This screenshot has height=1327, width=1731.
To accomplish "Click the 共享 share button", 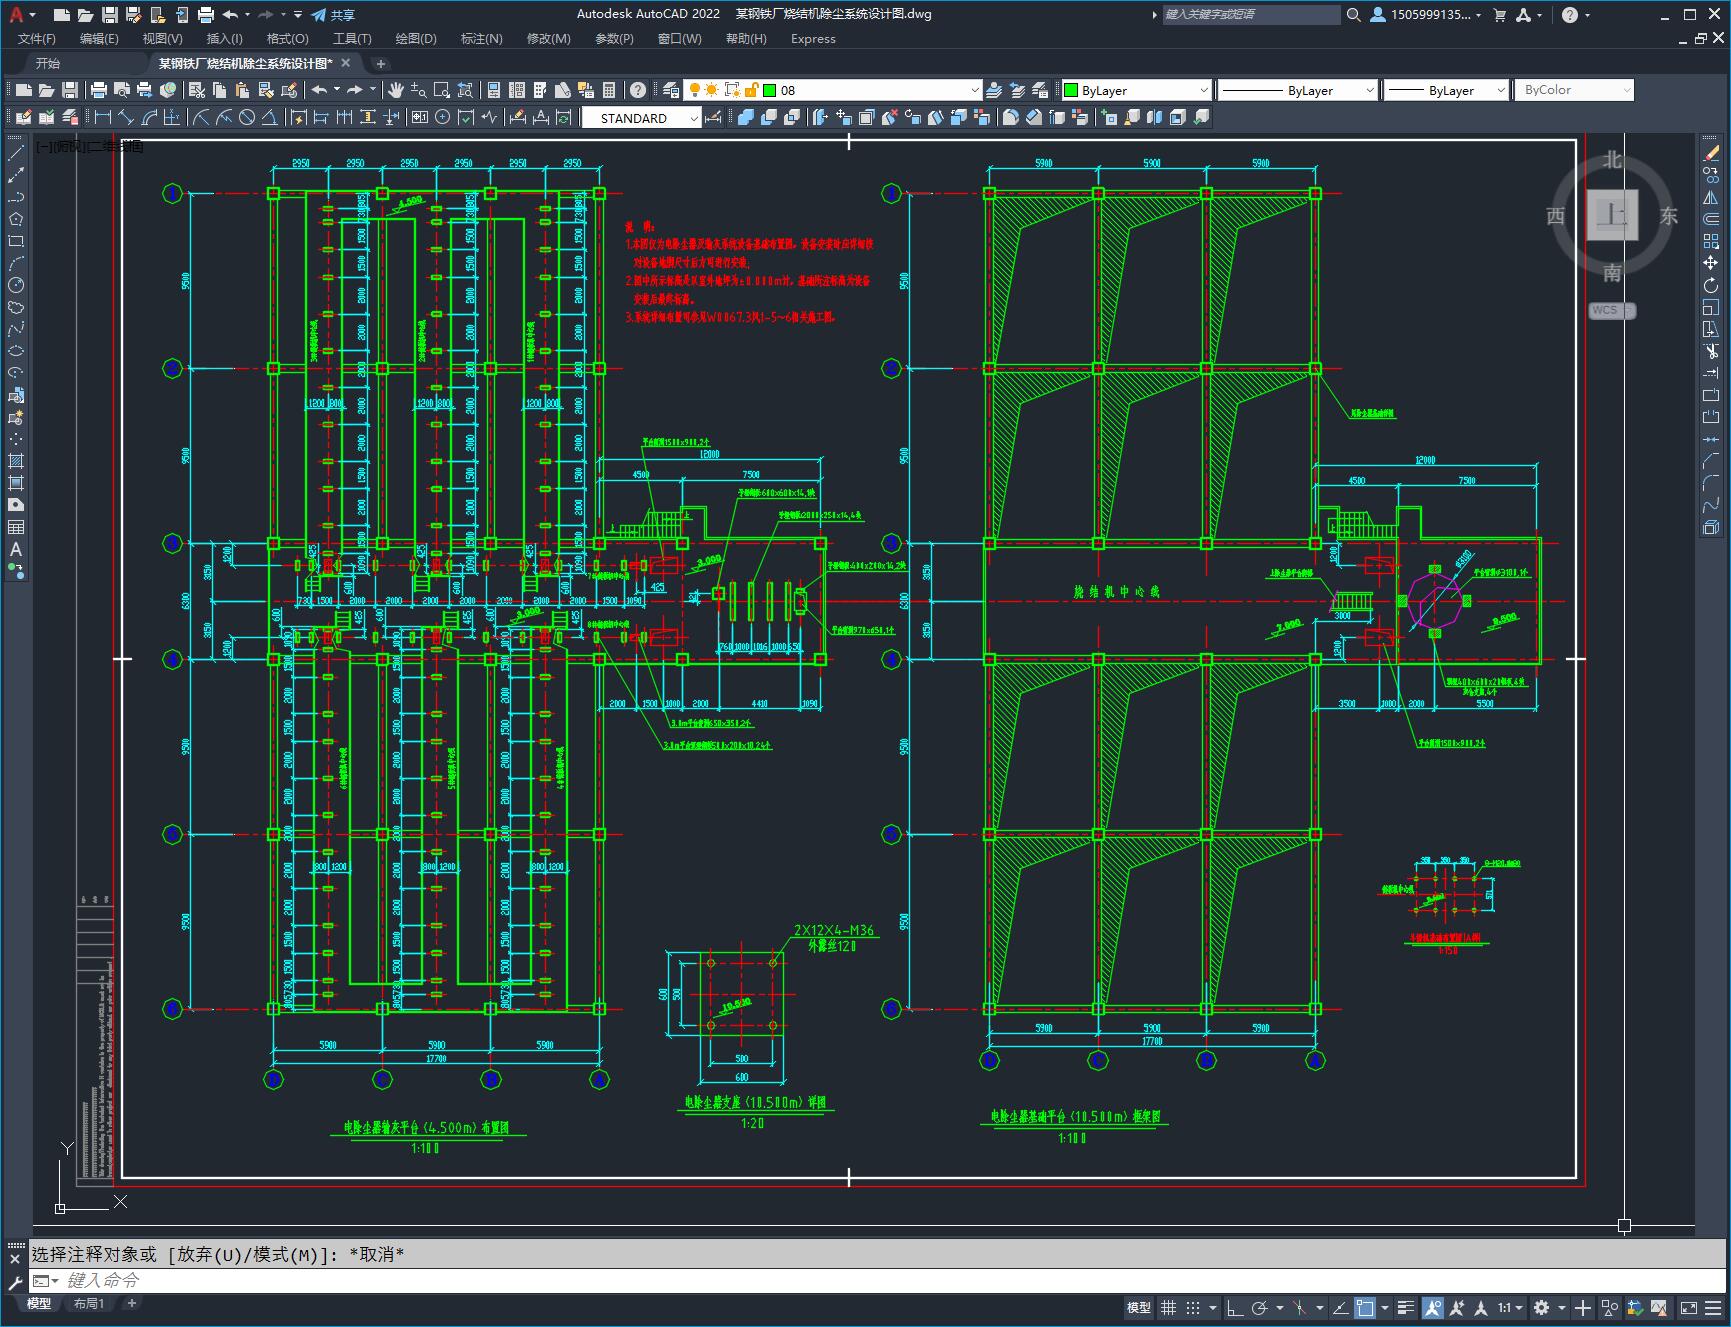I will [334, 15].
